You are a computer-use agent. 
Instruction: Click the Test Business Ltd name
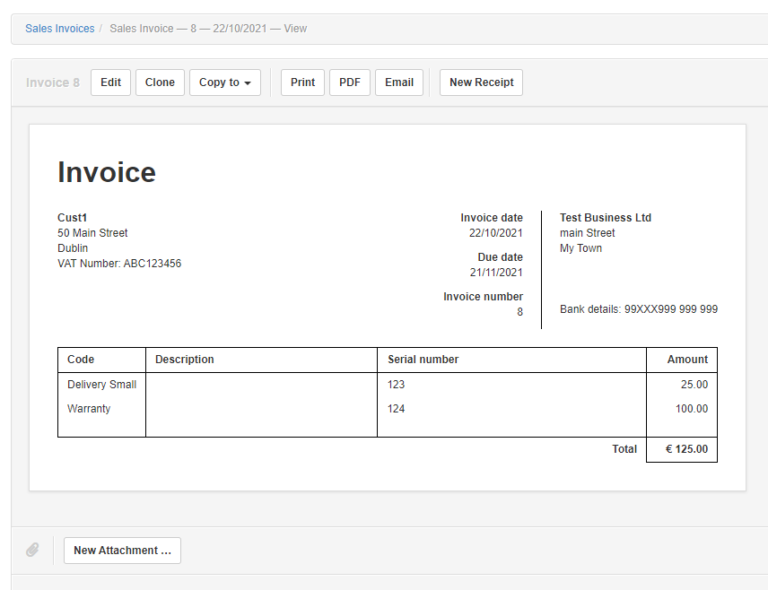click(605, 218)
